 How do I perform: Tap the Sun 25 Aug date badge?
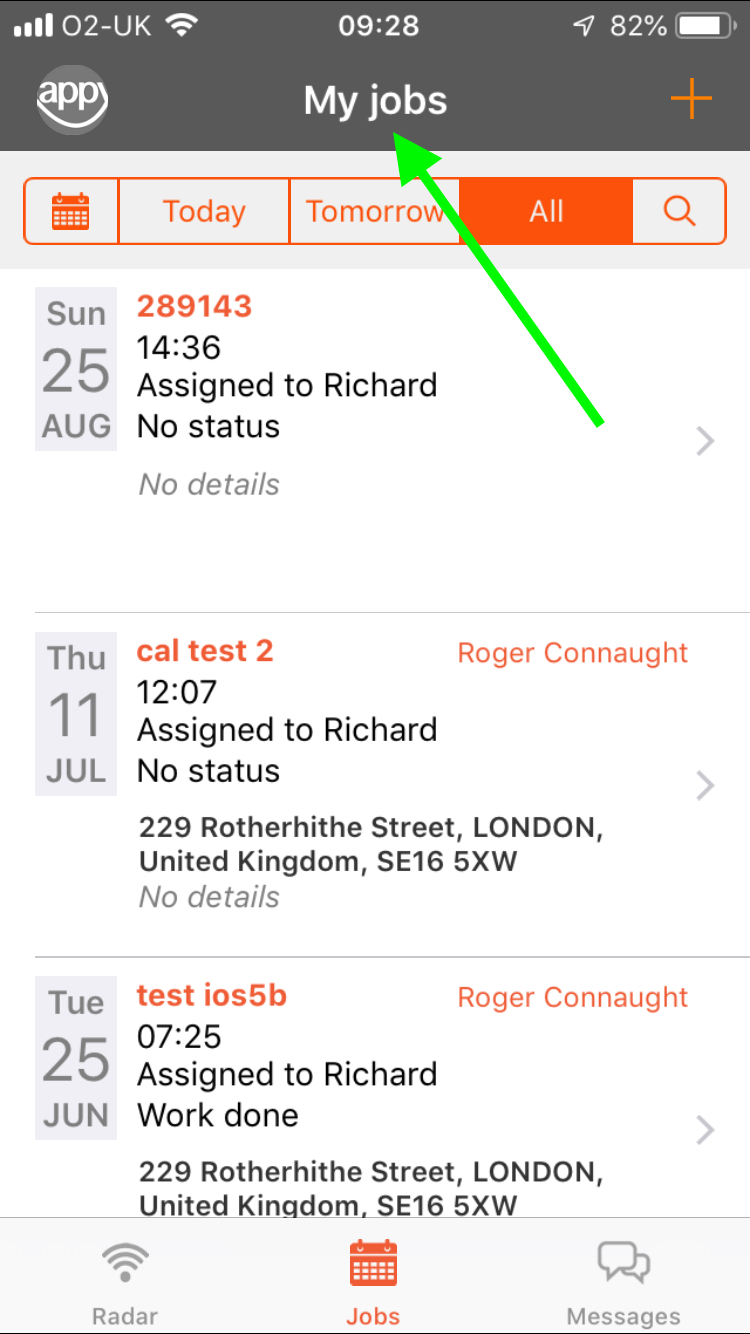coord(76,370)
